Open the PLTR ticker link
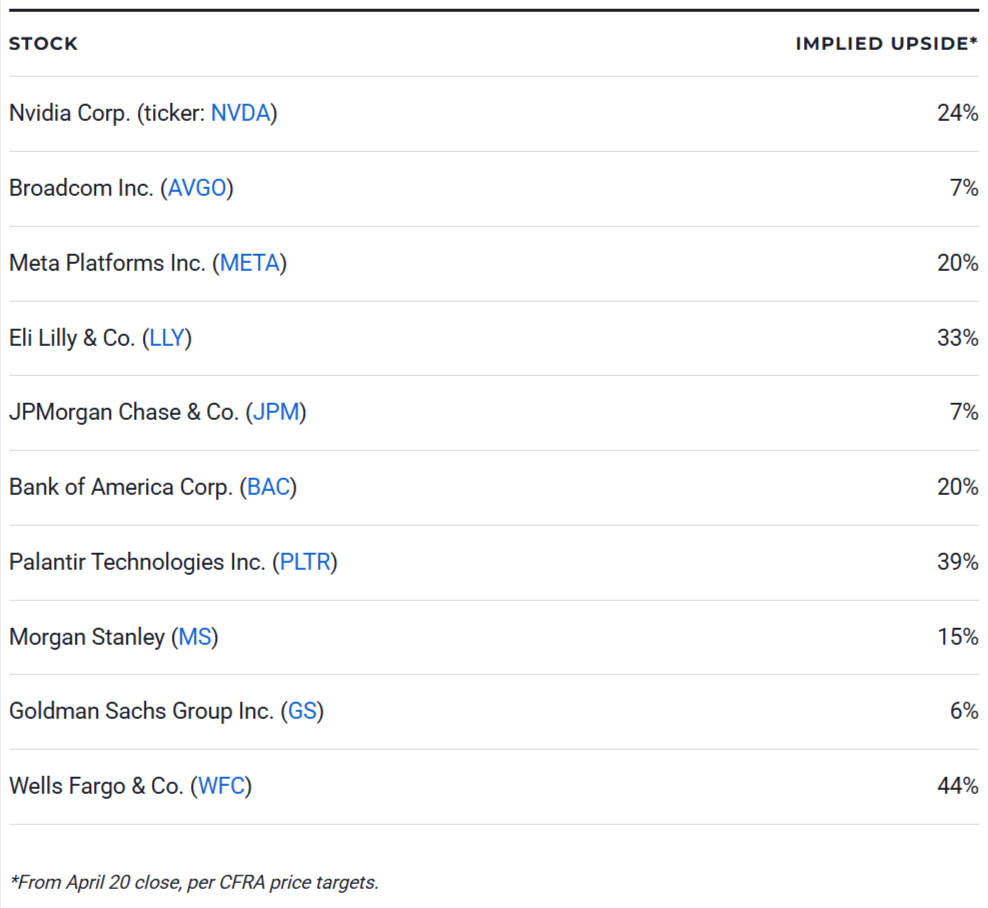This screenshot has height=908, width=988. 305,562
